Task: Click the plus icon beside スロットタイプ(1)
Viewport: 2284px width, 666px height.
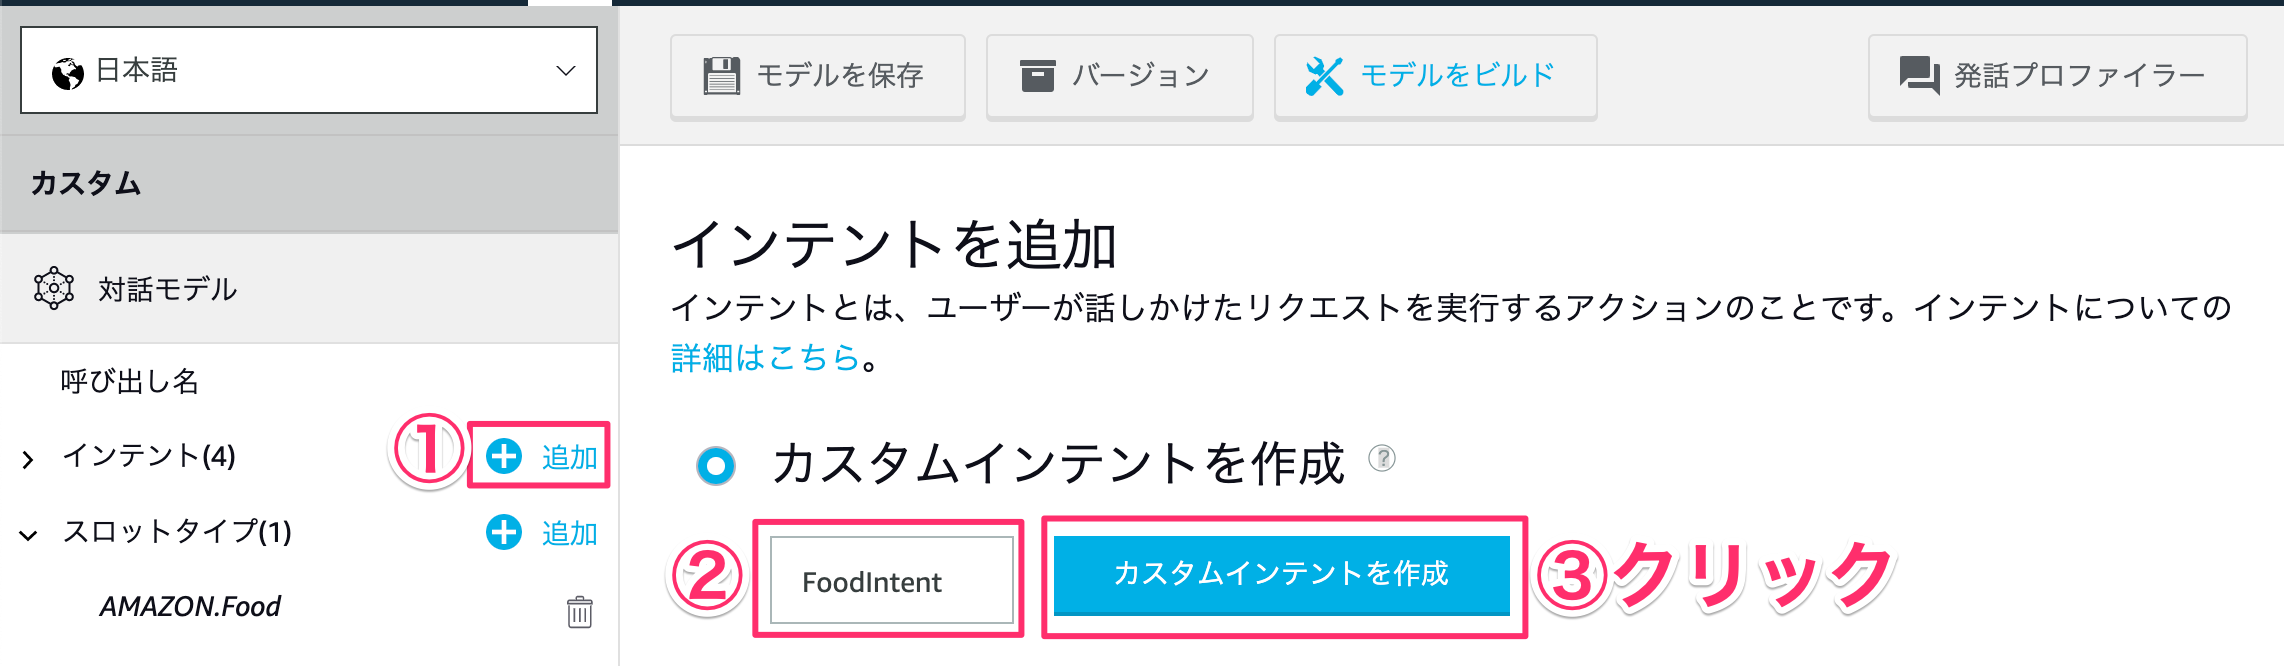Action: pos(504,532)
